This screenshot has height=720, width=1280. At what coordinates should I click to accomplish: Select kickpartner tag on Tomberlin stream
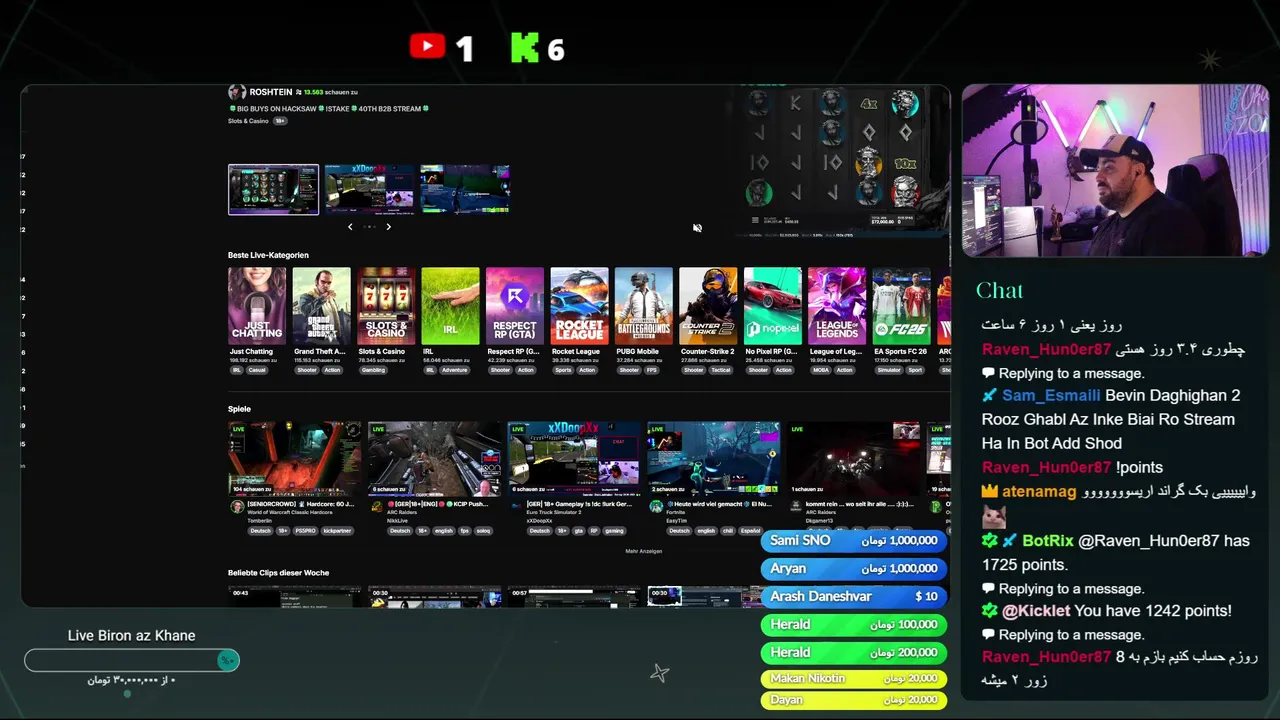coord(338,531)
